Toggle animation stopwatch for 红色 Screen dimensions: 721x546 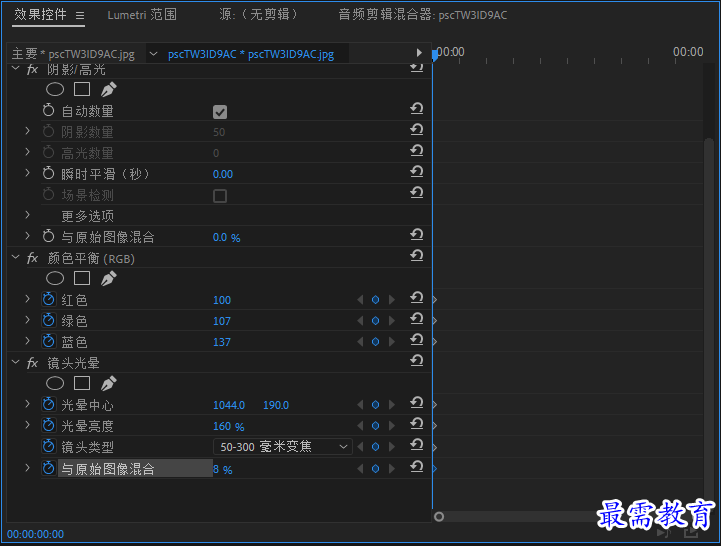pos(48,299)
